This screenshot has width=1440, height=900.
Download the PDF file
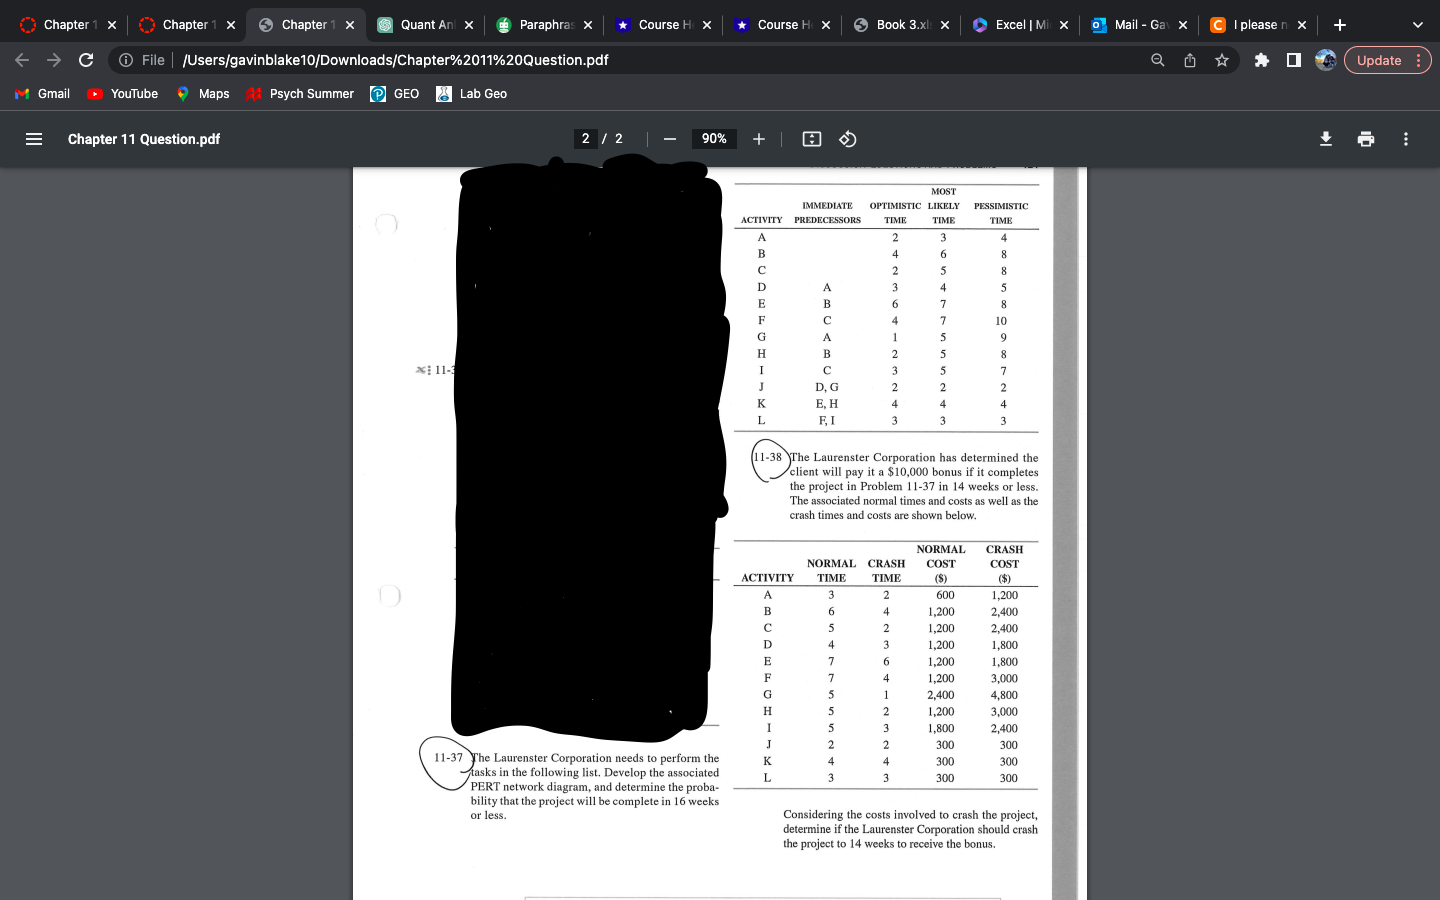pos(1325,139)
